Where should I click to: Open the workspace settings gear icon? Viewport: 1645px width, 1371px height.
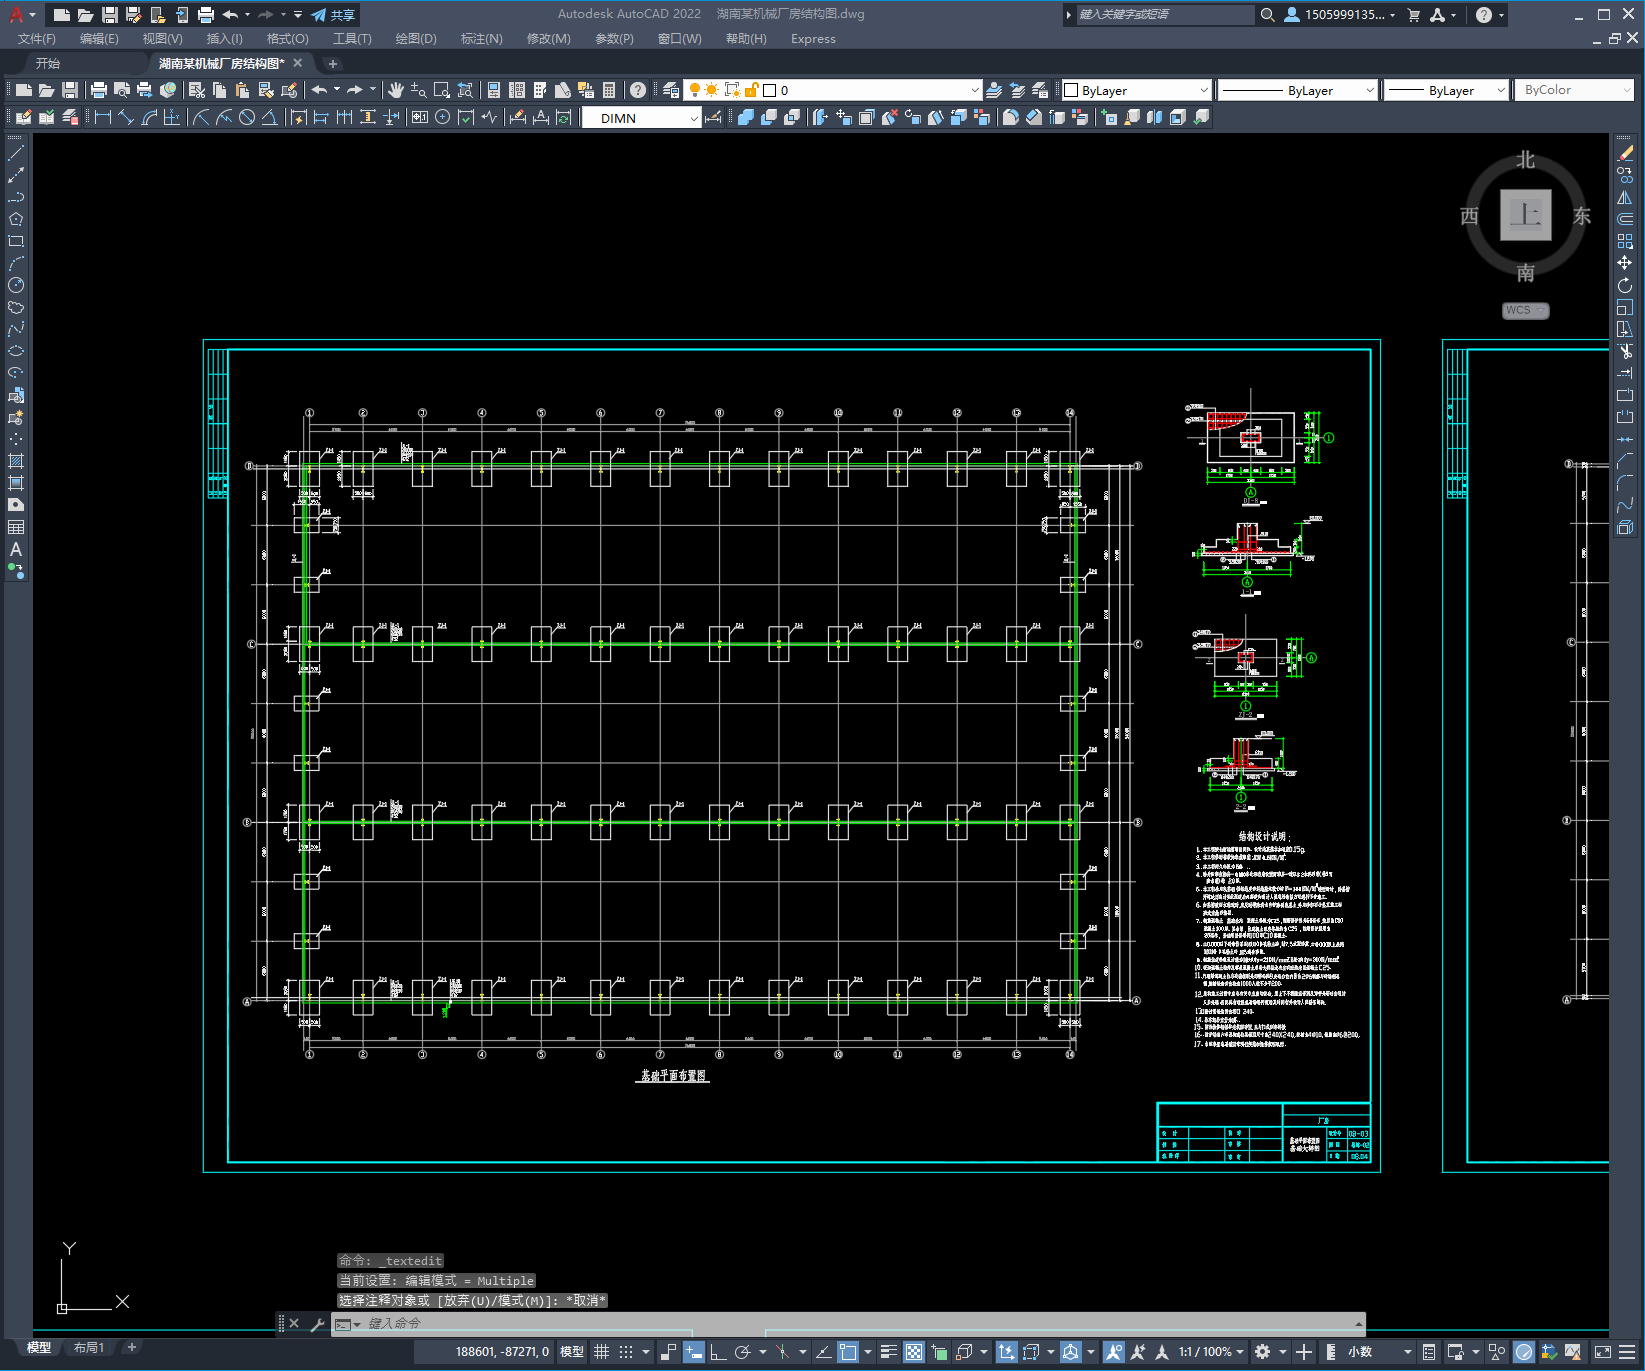(1263, 1352)
